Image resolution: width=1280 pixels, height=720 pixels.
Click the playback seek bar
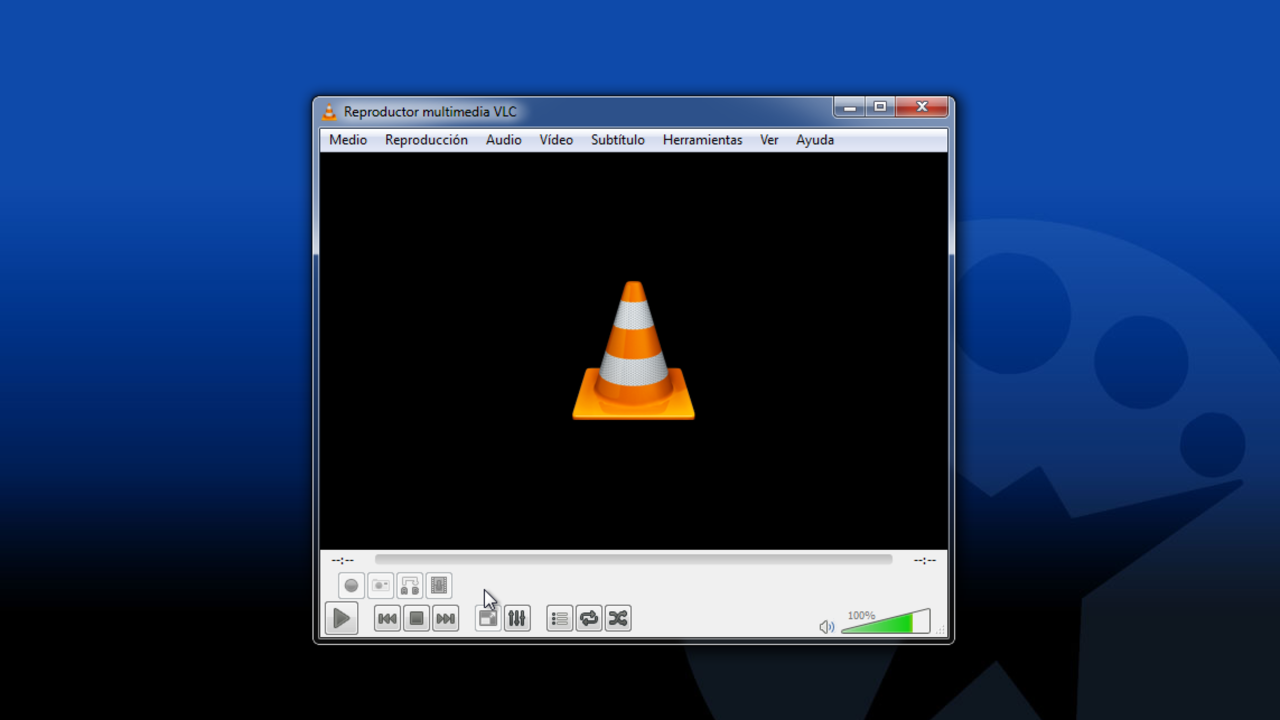click(x=633, y=560)
